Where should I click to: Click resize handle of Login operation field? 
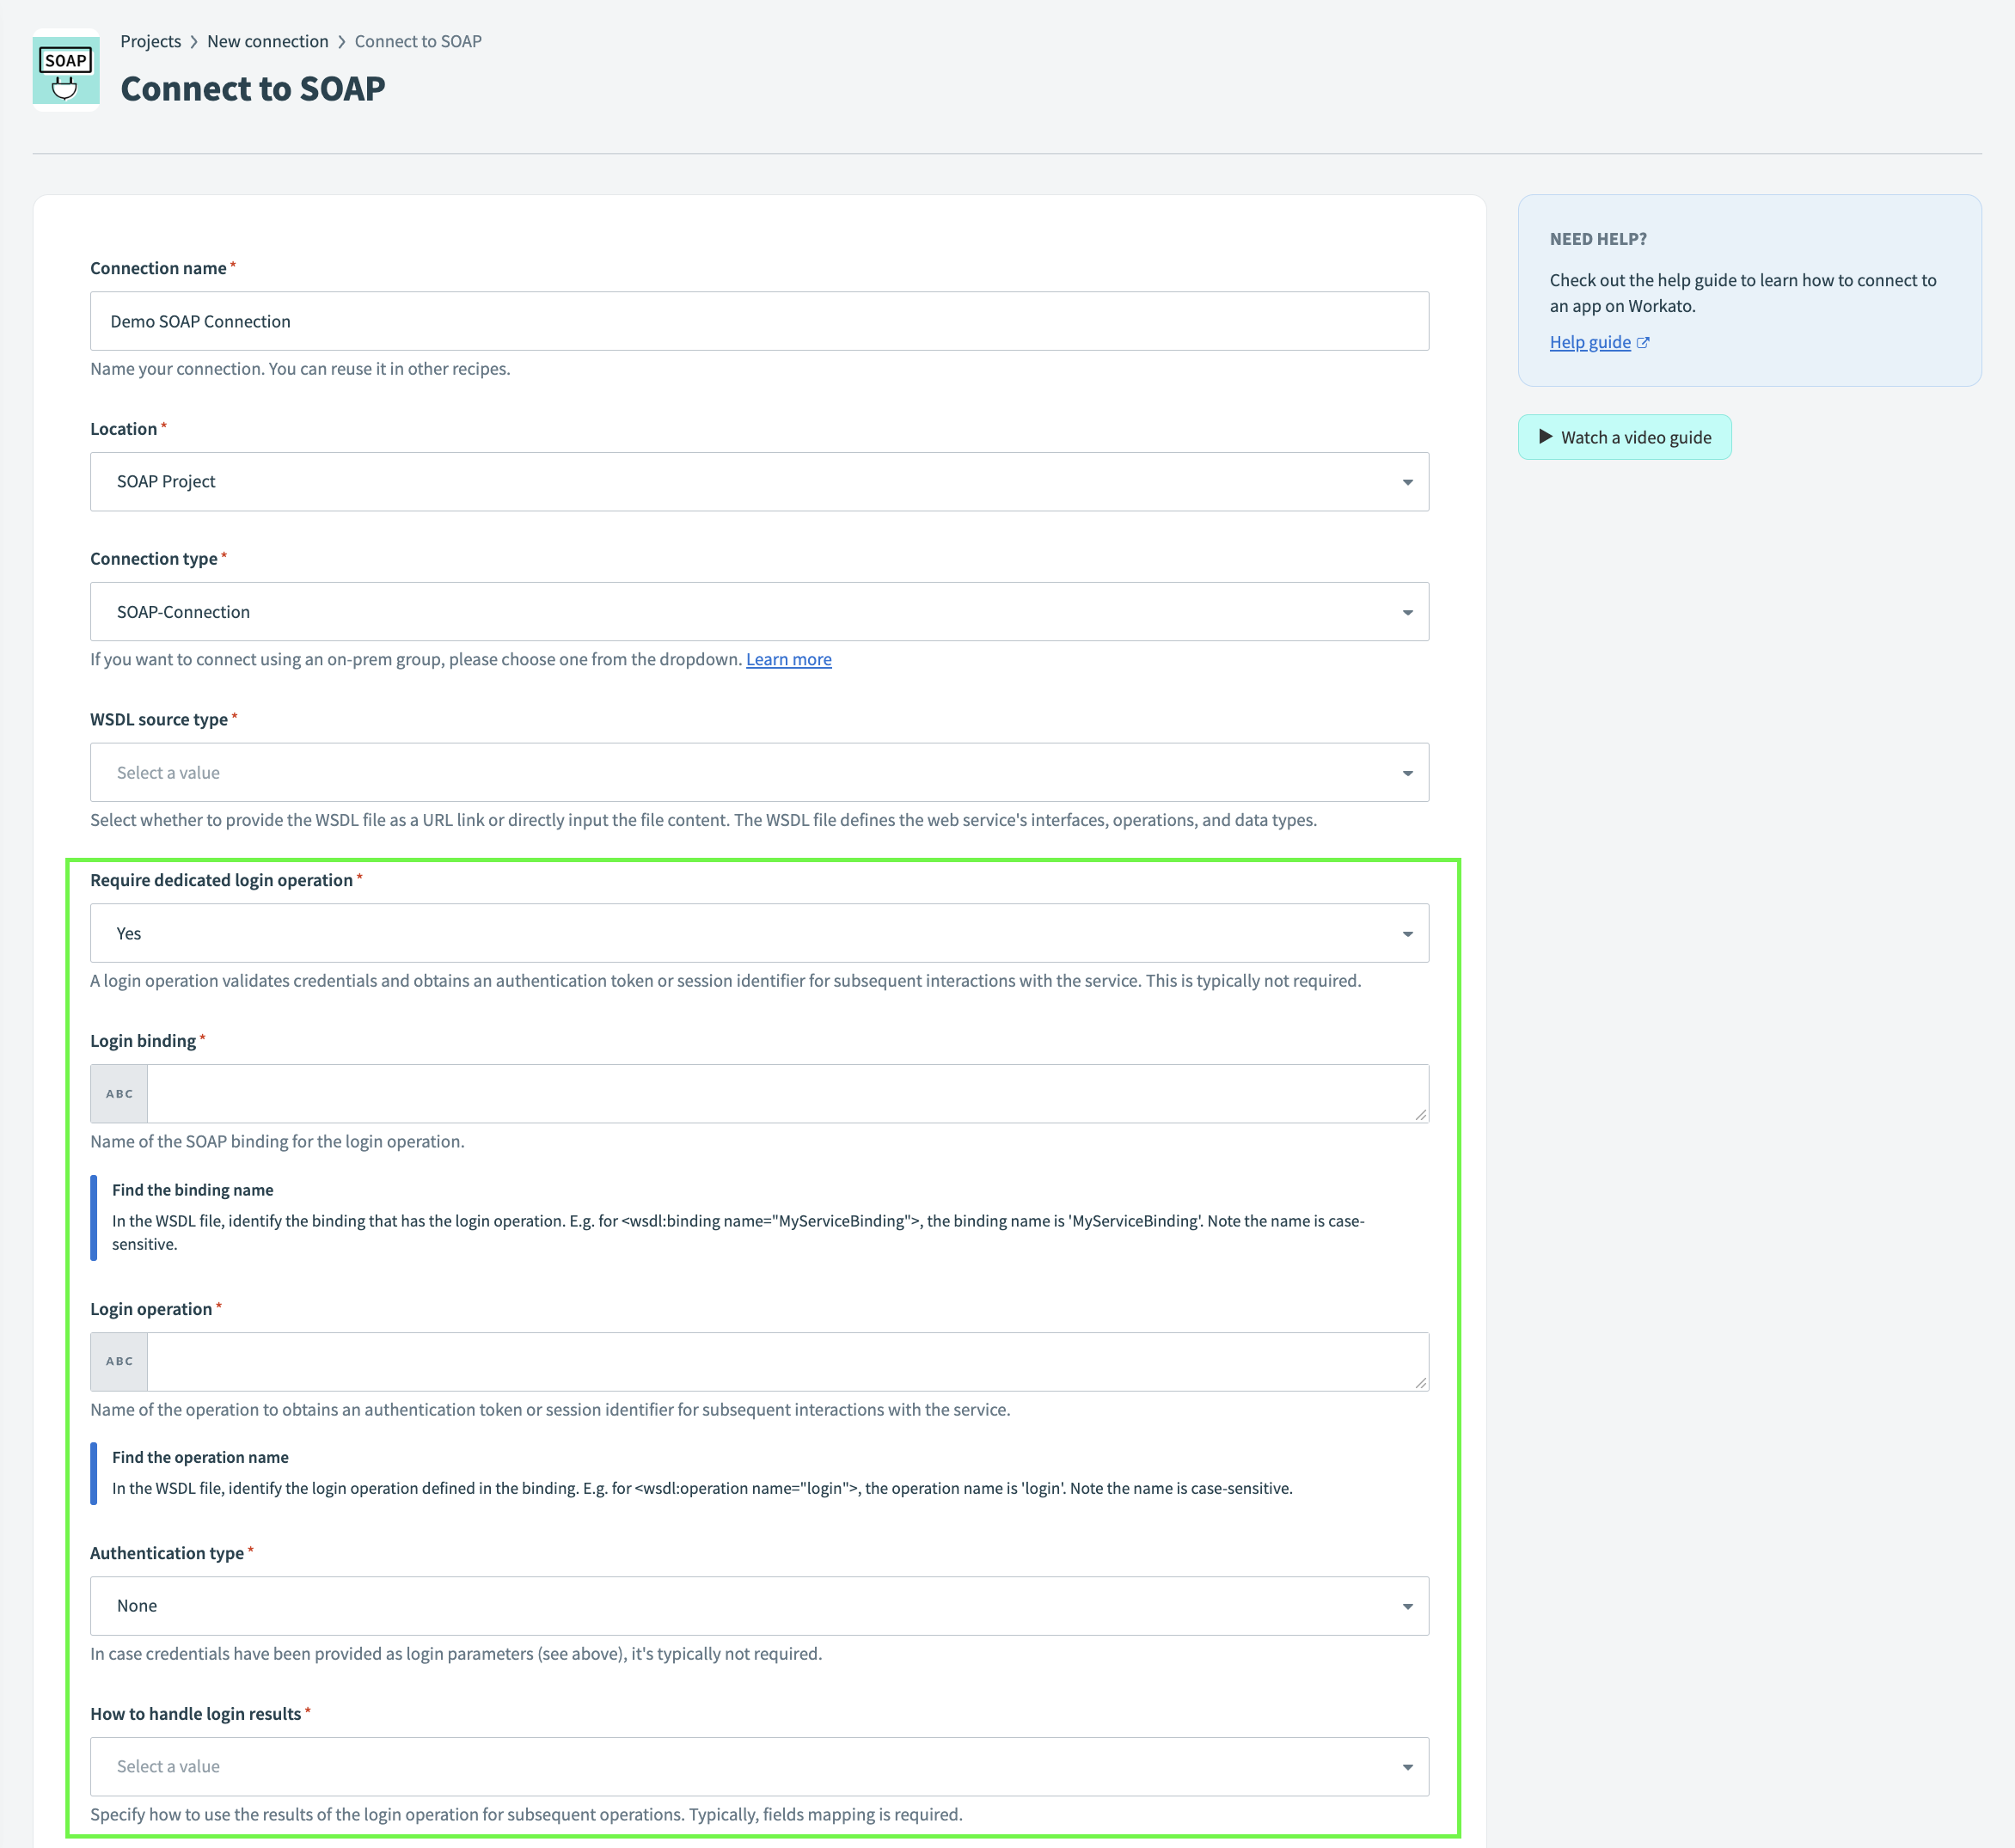(1420, 1382)
